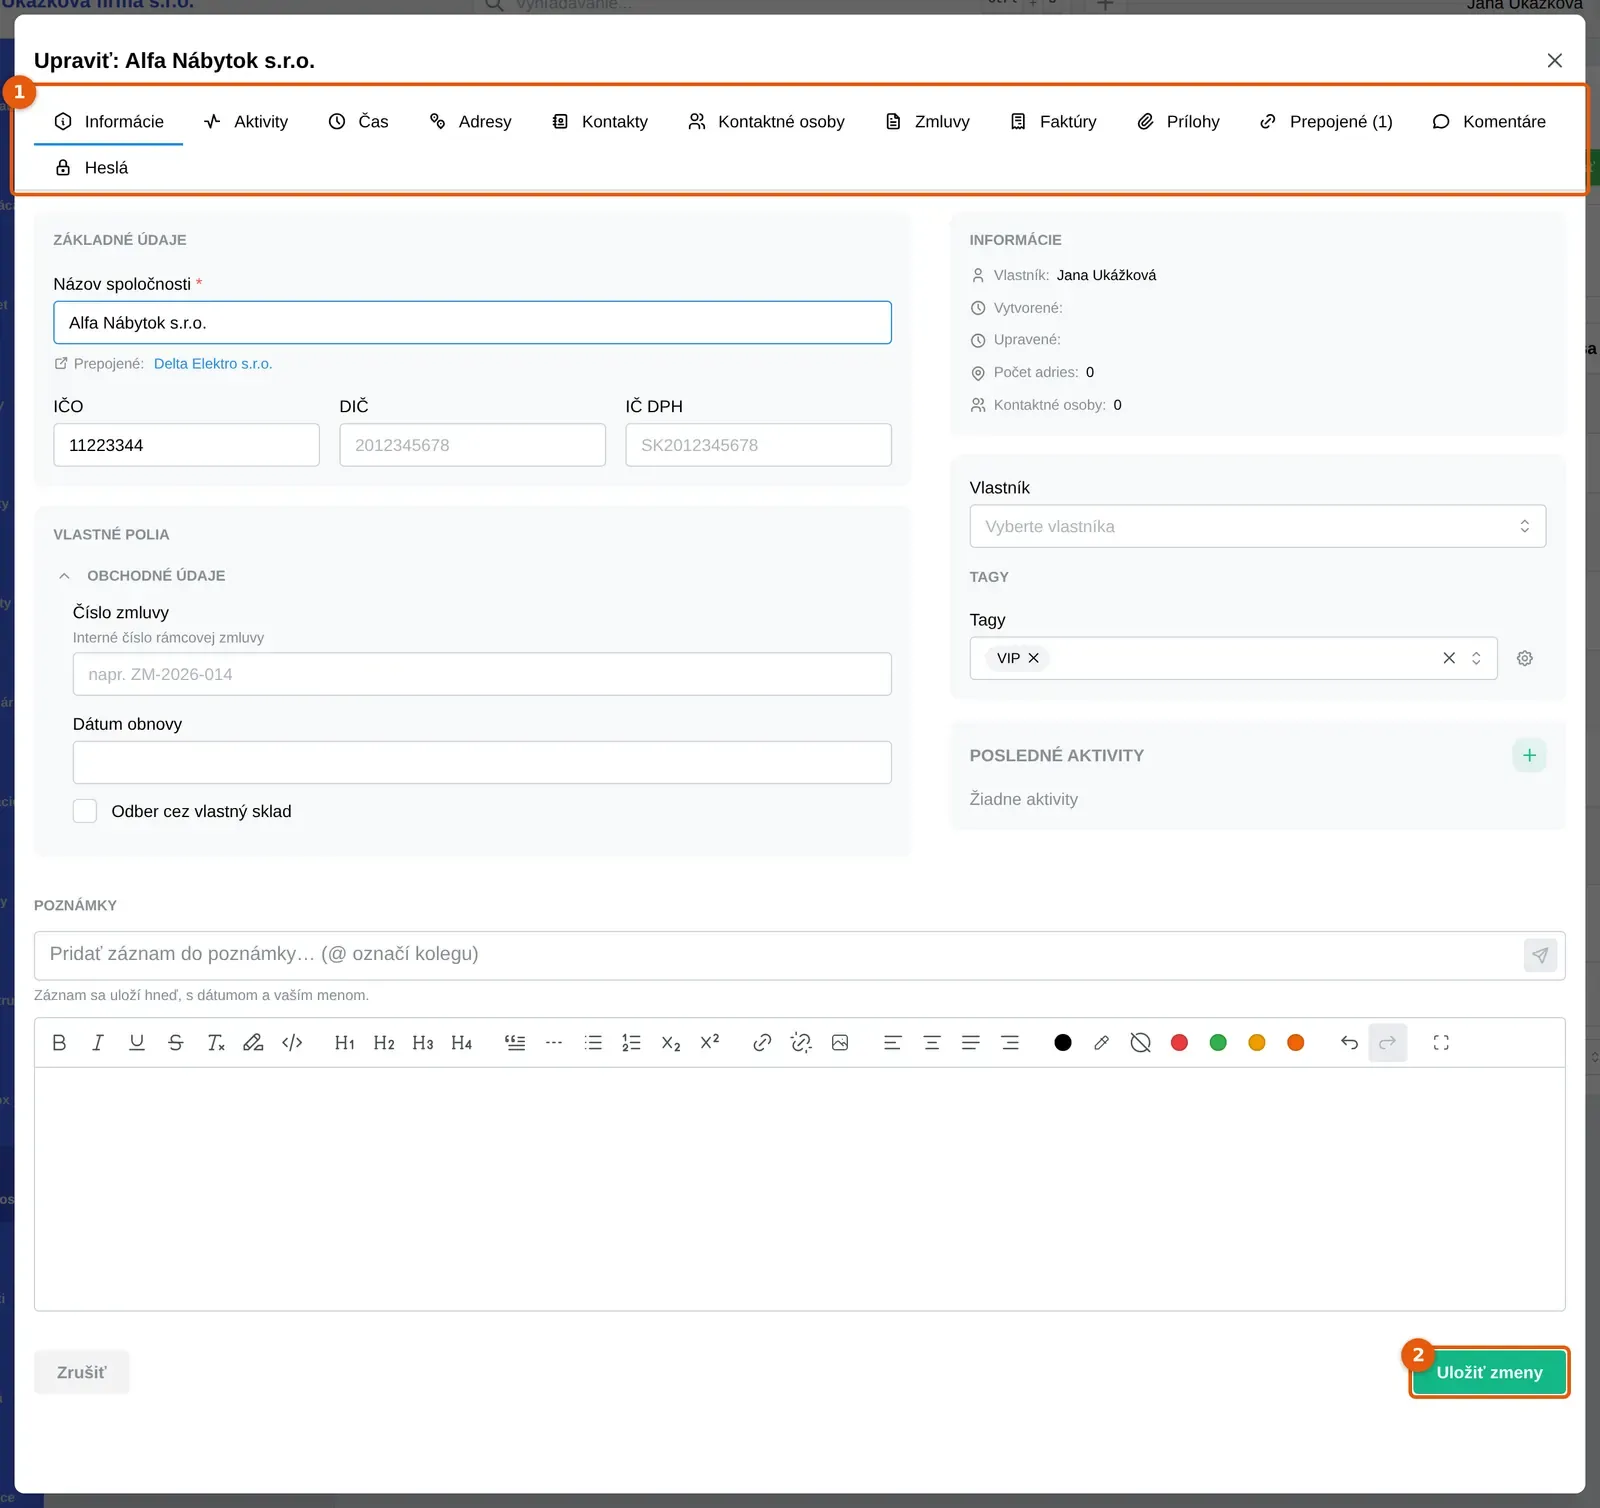The height and width of the screenshot is (1508, 1600).
Task: Undo the last edit in notes
Action: point(1349,1043)
